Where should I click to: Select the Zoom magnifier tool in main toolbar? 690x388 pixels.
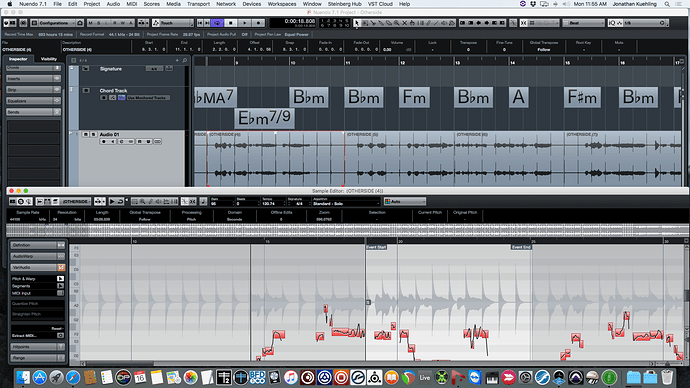tap(397, 23)
